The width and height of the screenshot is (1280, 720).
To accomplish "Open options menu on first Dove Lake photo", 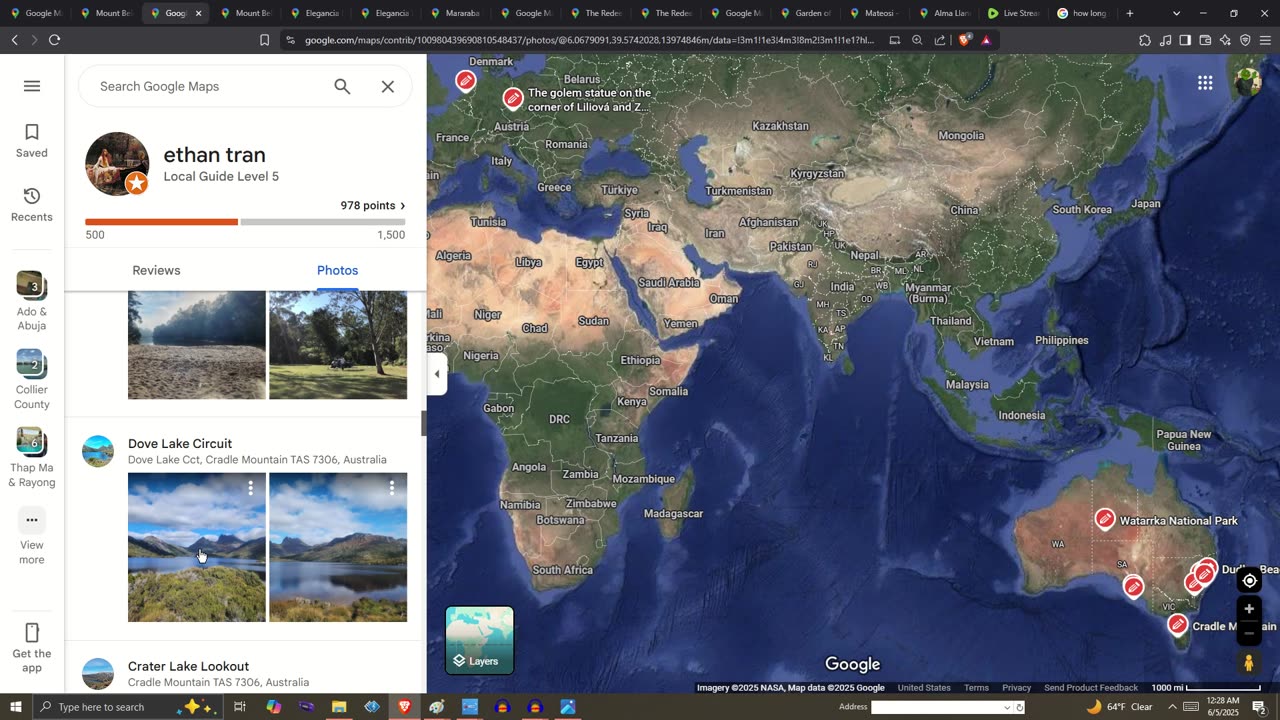I will [251, 488].
